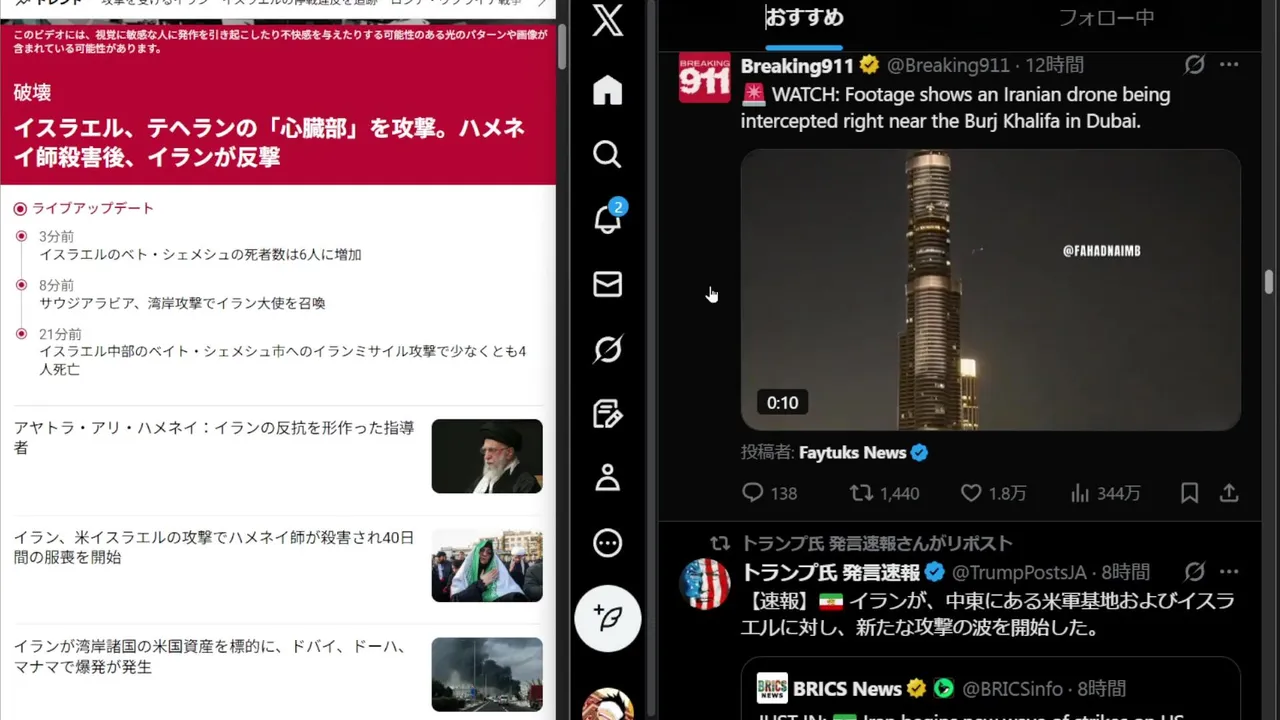Click the トランプ氏 発言速報 avatar
This screenshot has height=720, width=1280.
tap(704, 584)
